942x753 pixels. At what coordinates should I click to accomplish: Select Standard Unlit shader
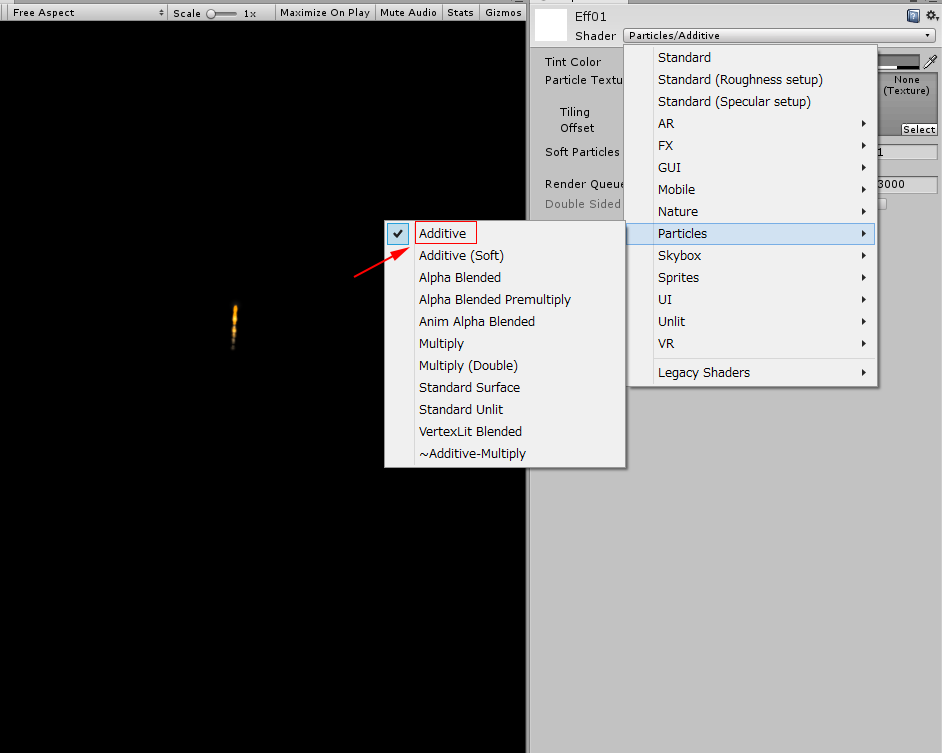pos(505,409)
